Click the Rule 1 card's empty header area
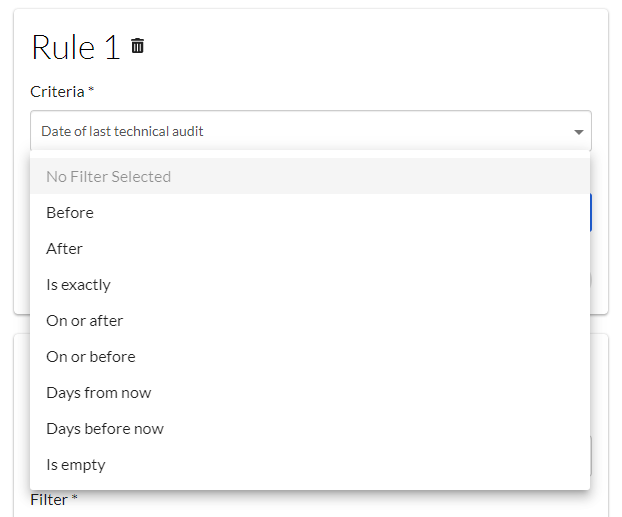The width and height of the screenshot is (622, 517). (x=380, y=47)
